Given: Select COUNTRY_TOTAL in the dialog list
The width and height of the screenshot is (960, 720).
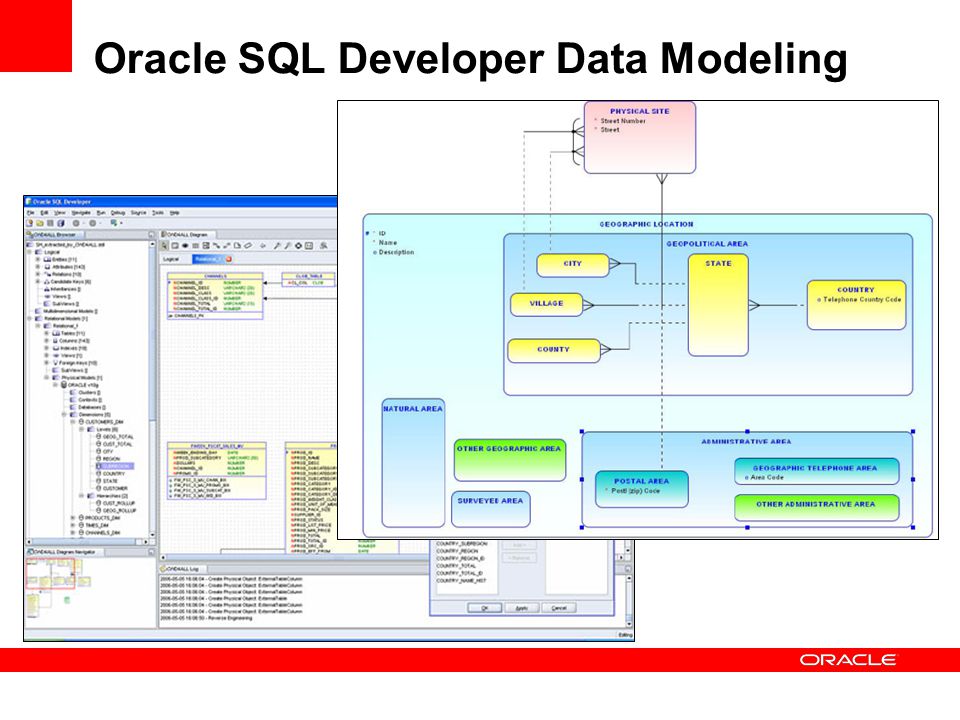Looking at the screenshot, I should click(x=456, y=566).
